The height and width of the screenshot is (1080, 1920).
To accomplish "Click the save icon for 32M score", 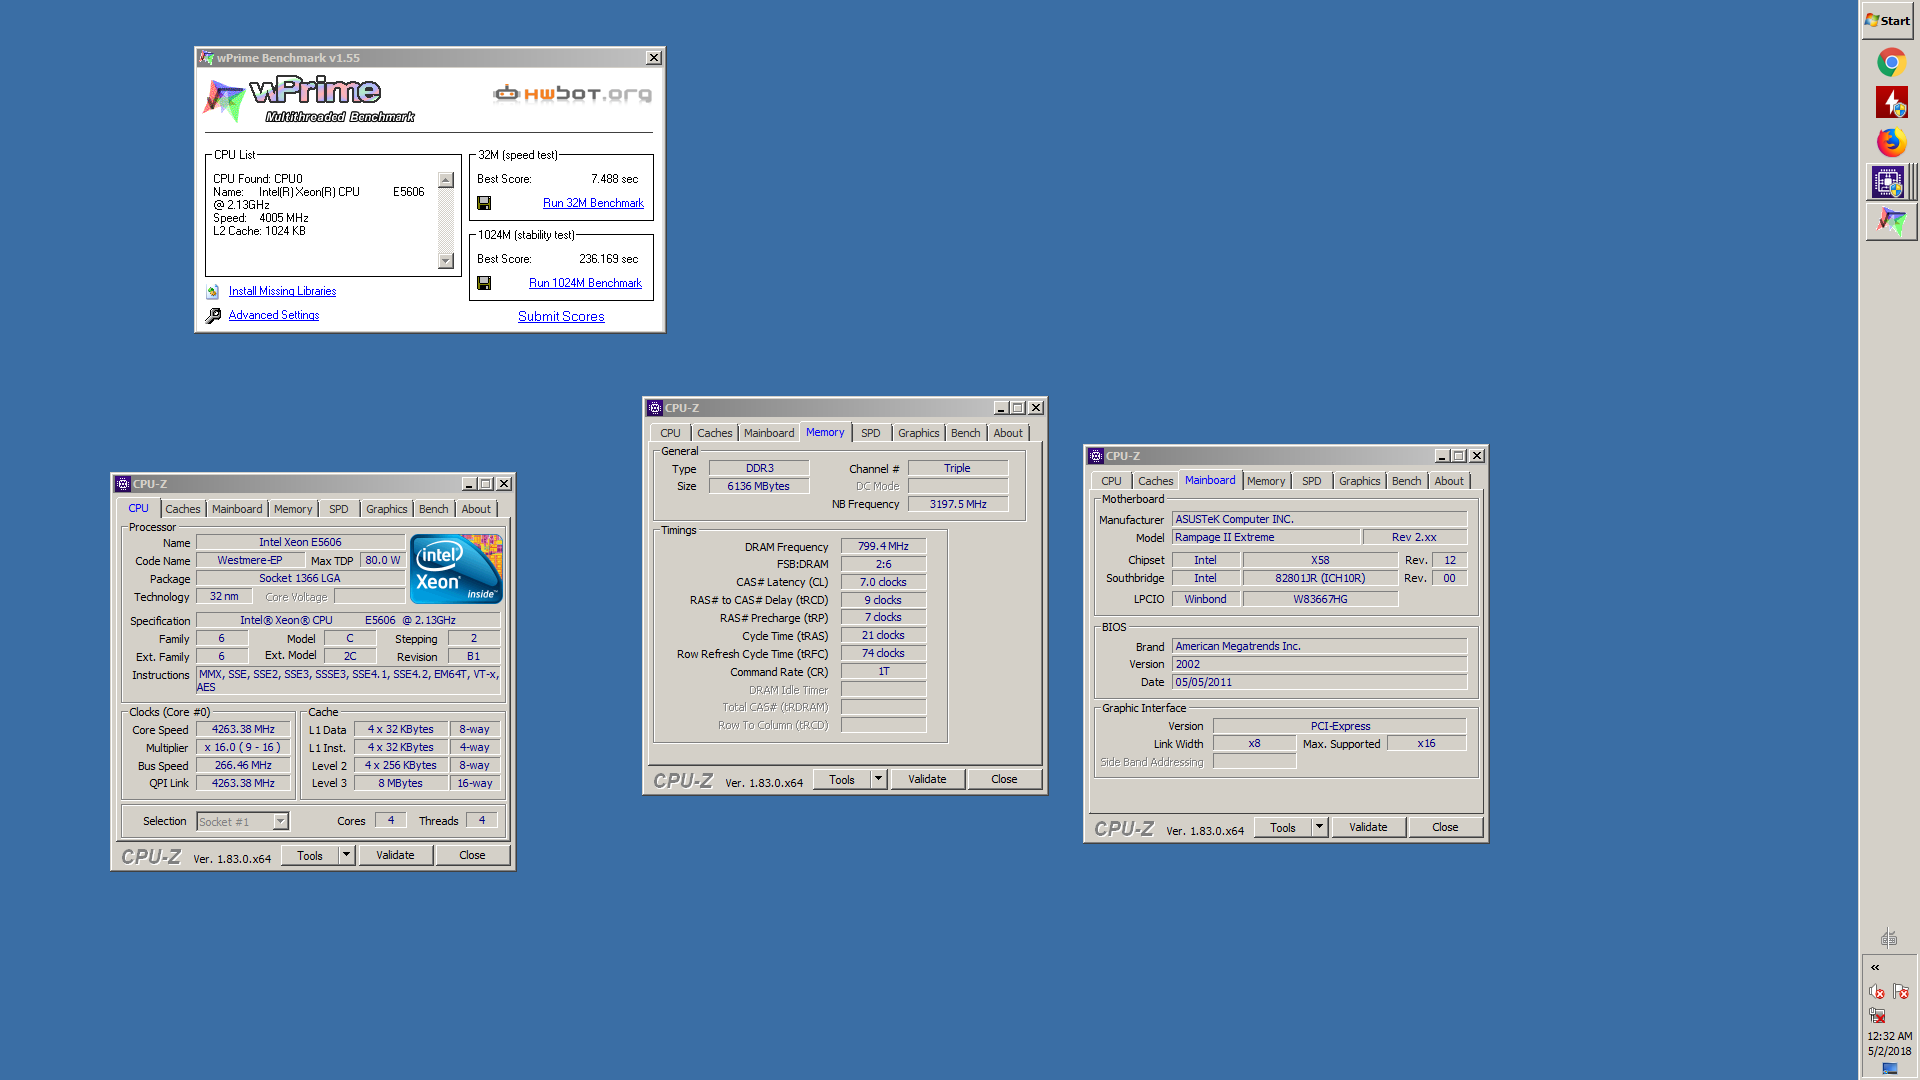I will [484, 203].
